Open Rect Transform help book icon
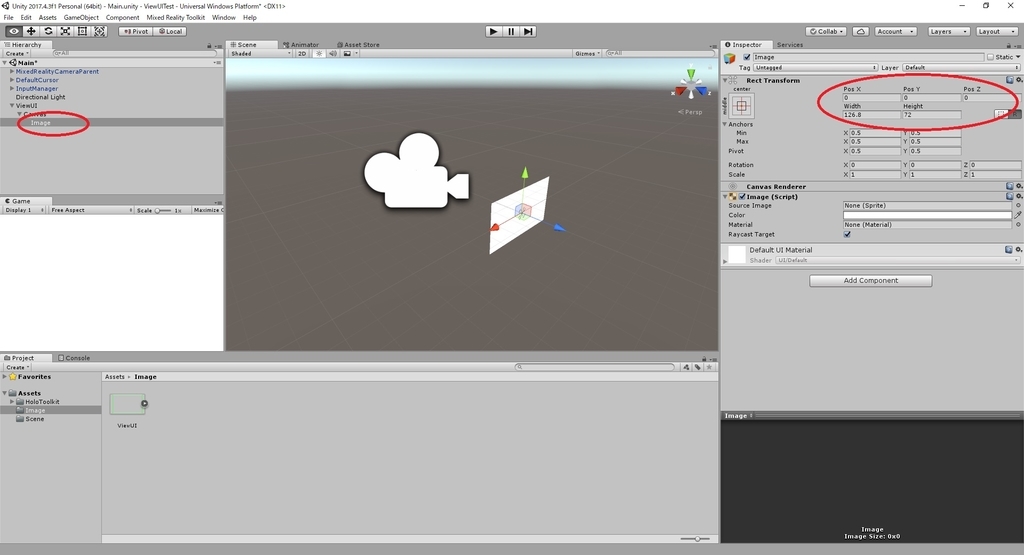Image resolution: width=1024 pixels, height=555 pixels. (x=1010, y=80)
